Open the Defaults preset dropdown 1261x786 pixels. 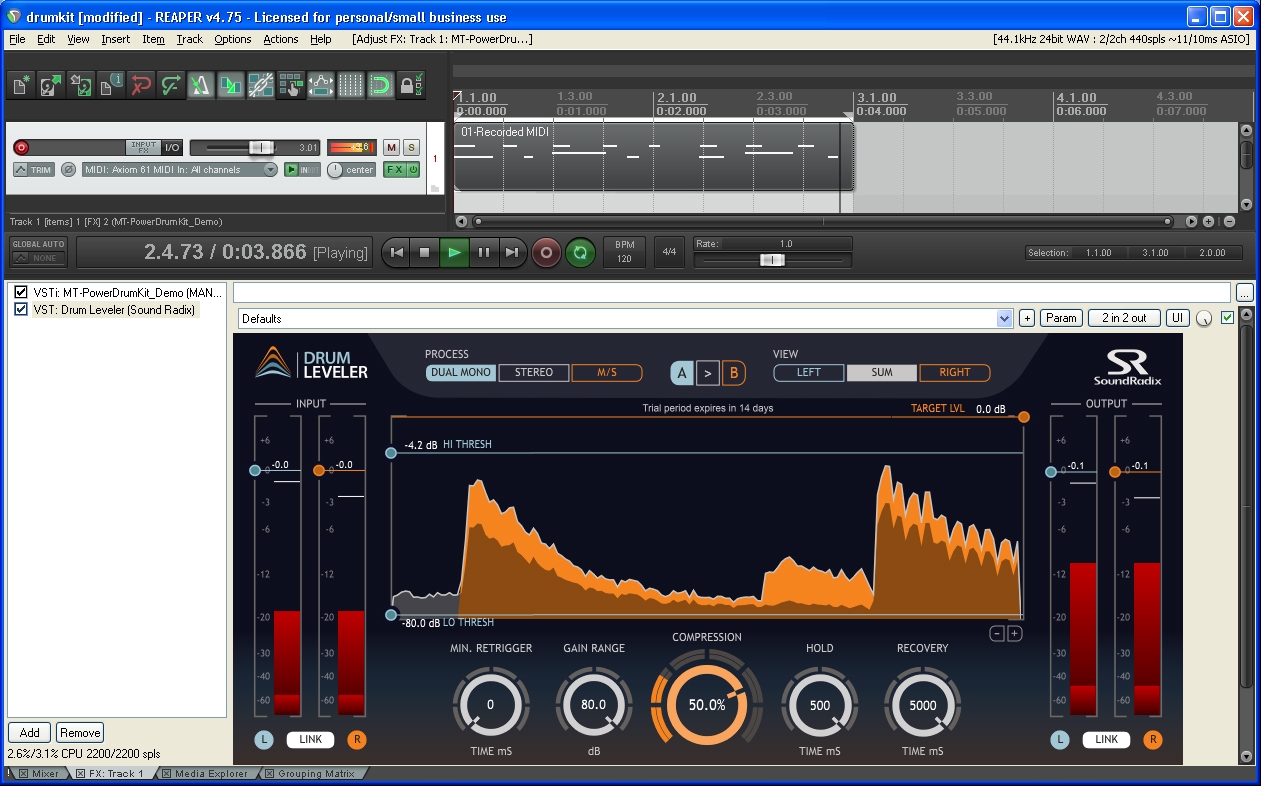tap(1005, 318)
